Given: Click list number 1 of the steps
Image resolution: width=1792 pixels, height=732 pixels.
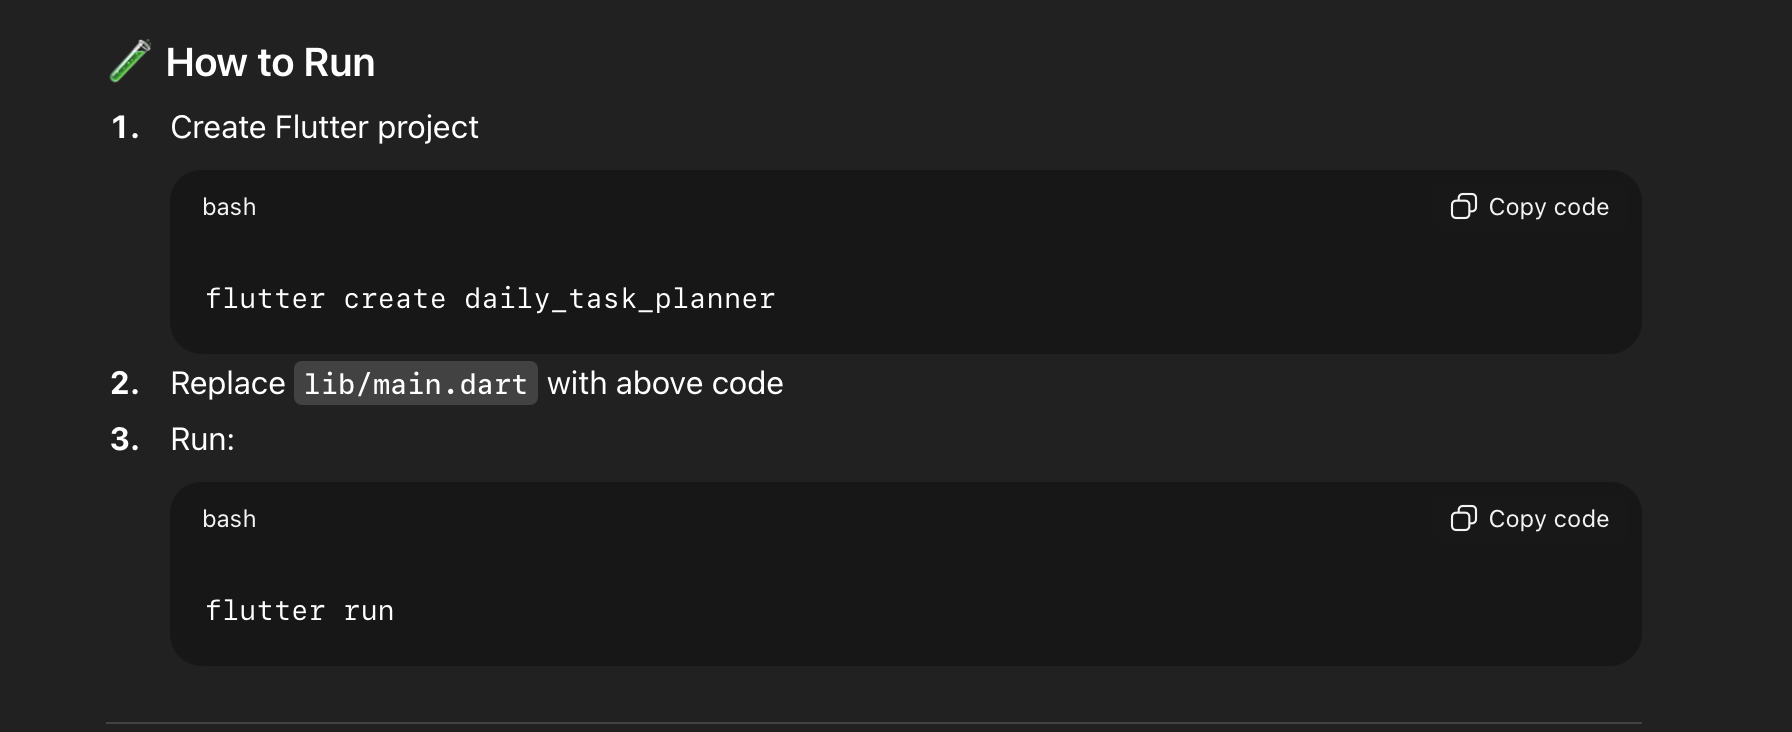Looking at the screenshot, I should (x=124, y=128).
